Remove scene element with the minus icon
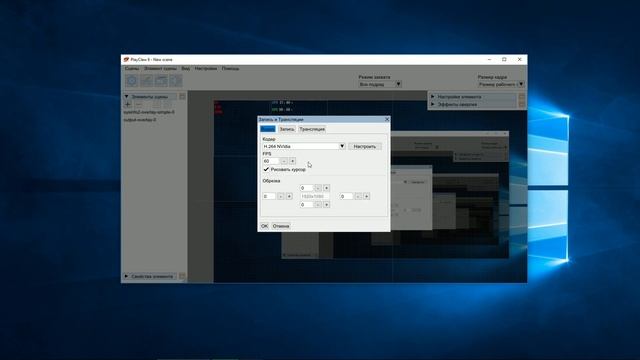This screenshot has width=640, height=360. [139, 104]
